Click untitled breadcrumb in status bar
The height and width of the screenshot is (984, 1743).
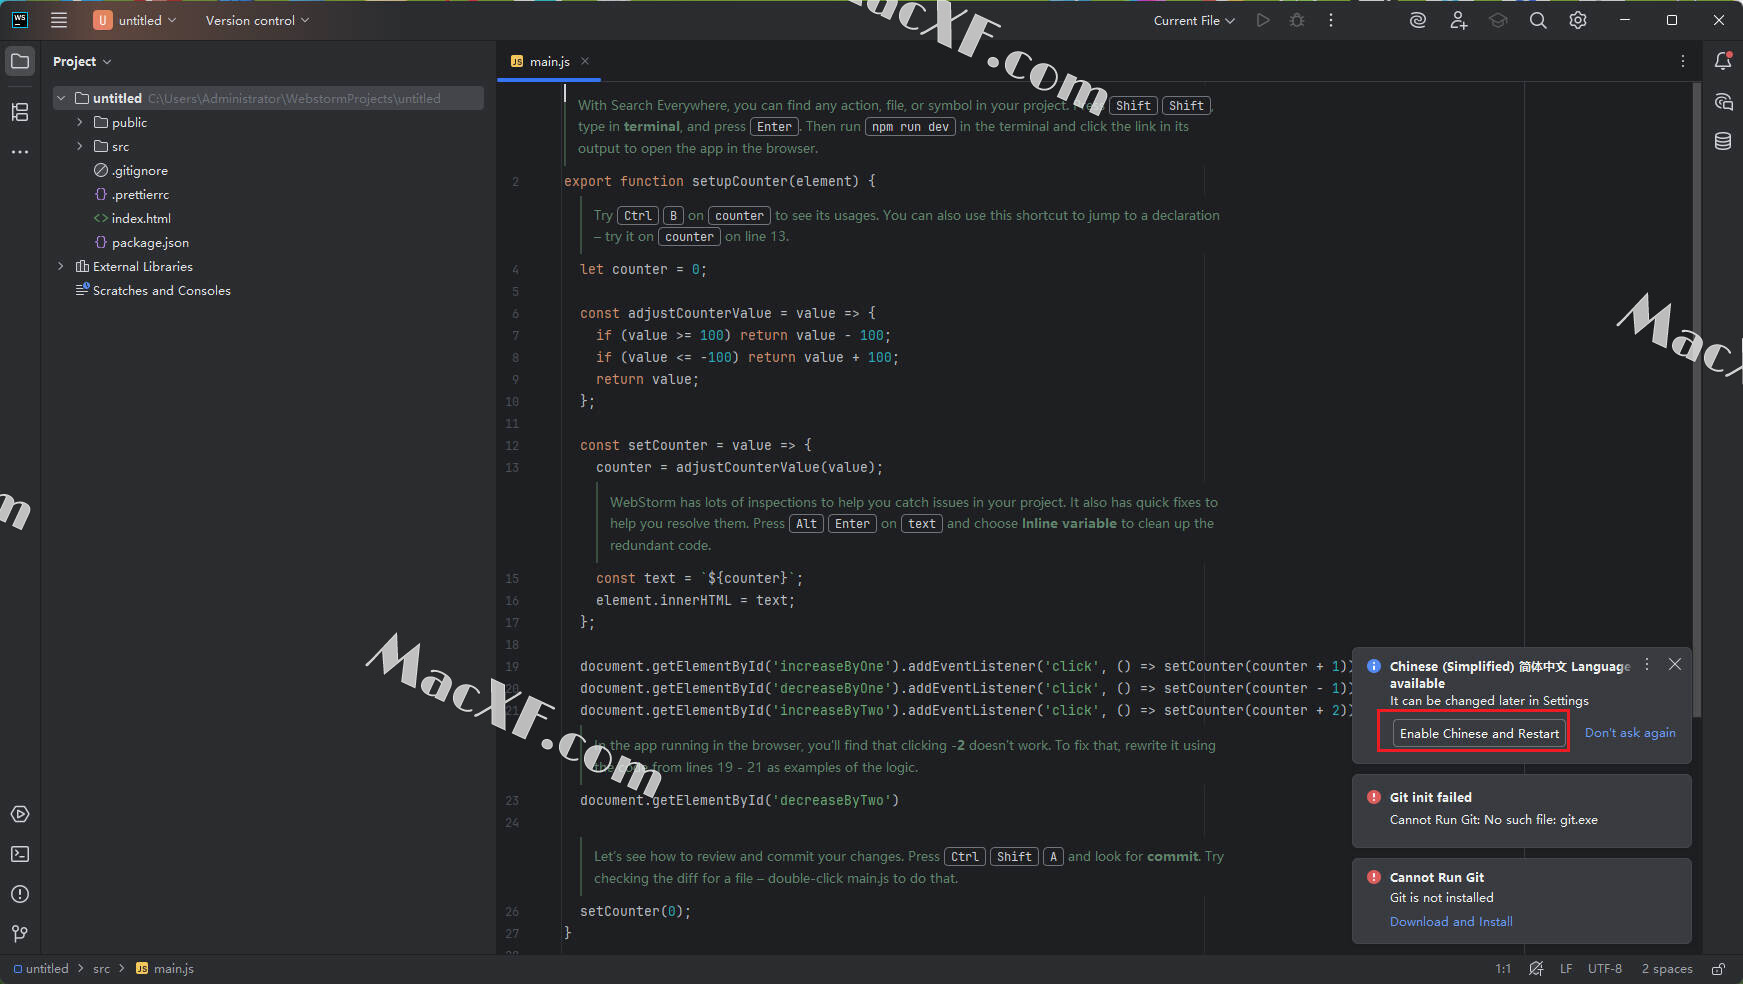point(41,968)
